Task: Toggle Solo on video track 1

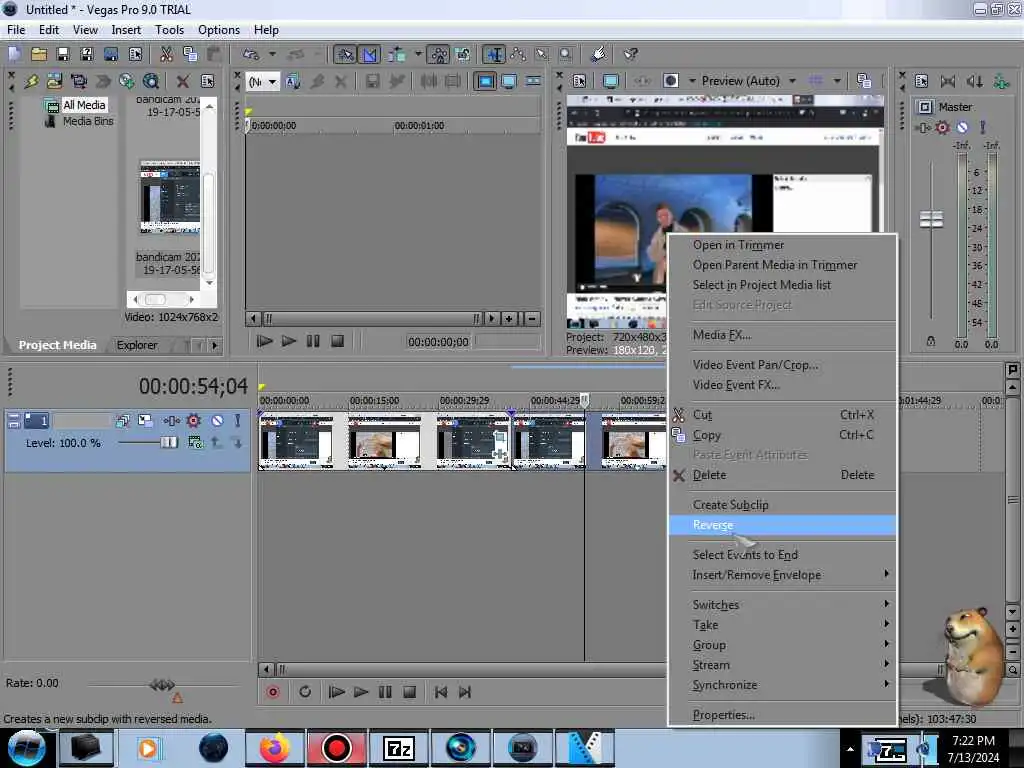Action: 238,421
